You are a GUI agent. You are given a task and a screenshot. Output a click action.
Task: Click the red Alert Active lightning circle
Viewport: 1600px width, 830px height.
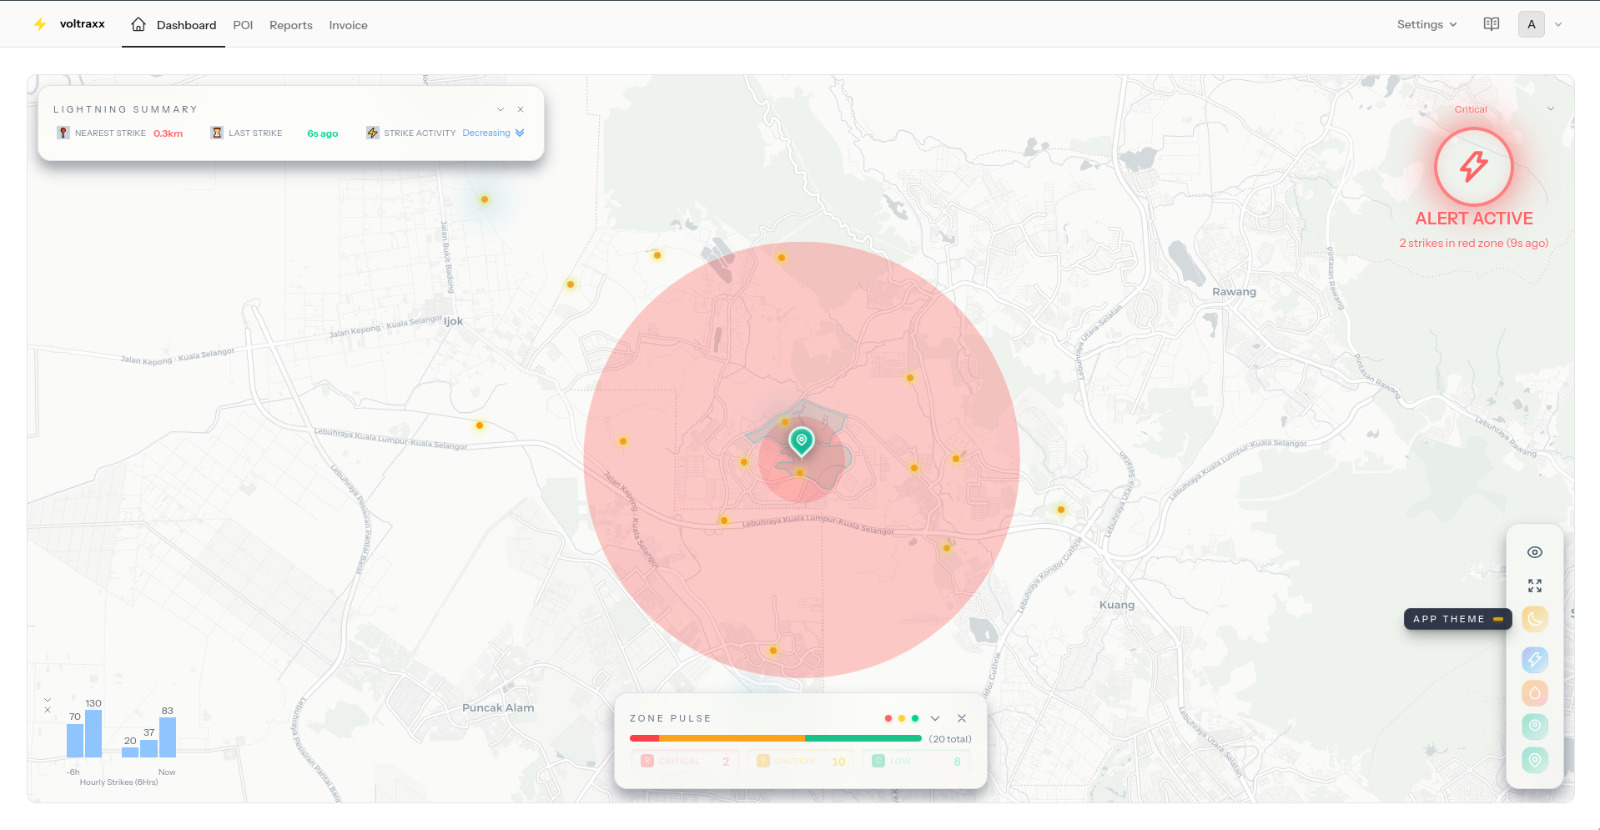pyautogui.click(x=1473, y=166)
